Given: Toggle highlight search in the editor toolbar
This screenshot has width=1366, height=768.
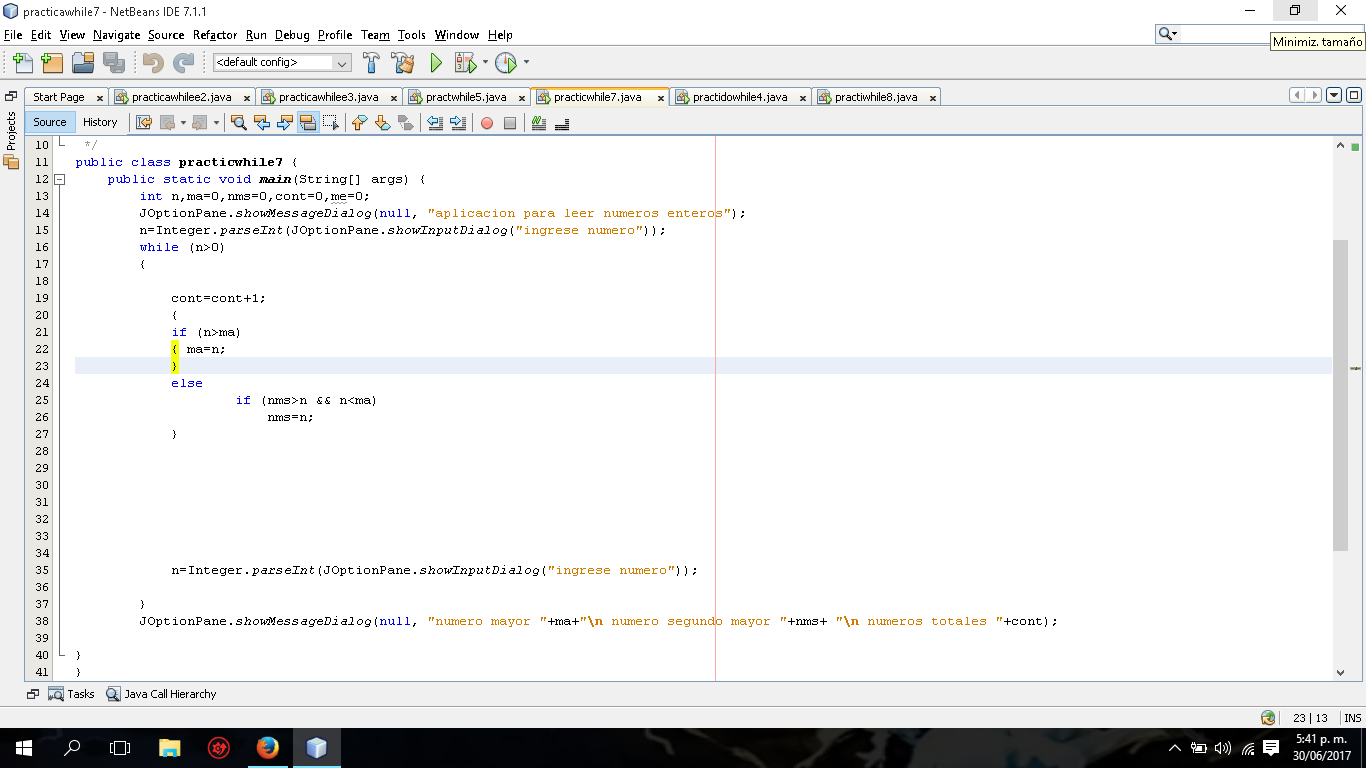Looking at the screenshot, I should click(308, 123).
